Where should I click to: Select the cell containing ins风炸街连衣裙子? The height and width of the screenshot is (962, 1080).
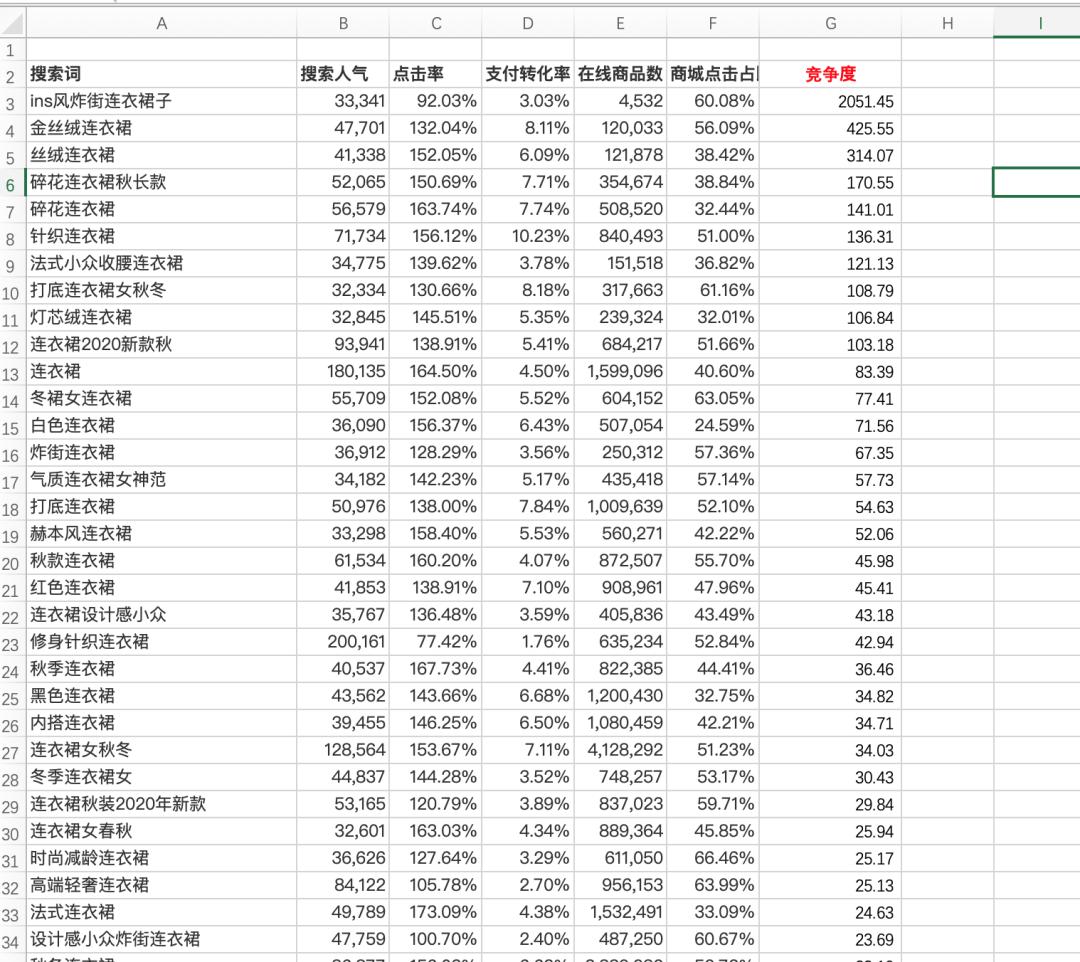click(x=161, y=100)
